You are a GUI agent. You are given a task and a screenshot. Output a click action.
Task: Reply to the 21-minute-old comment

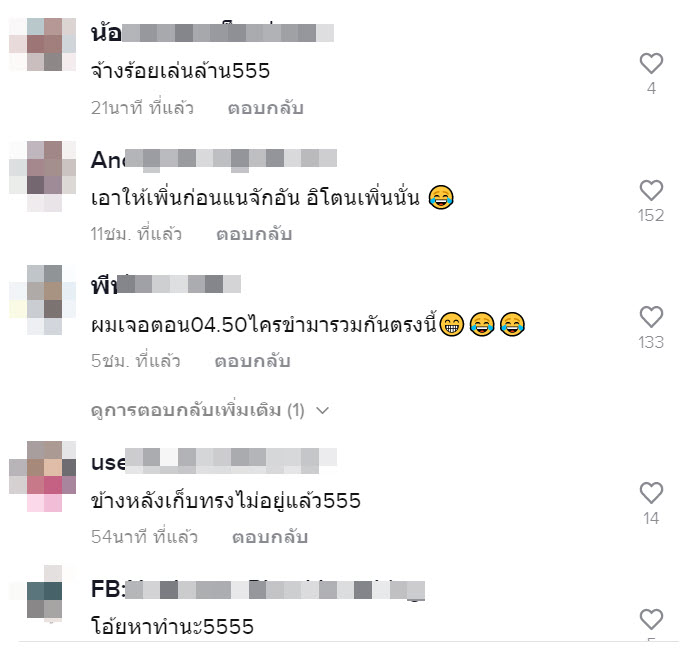(265, 108)
